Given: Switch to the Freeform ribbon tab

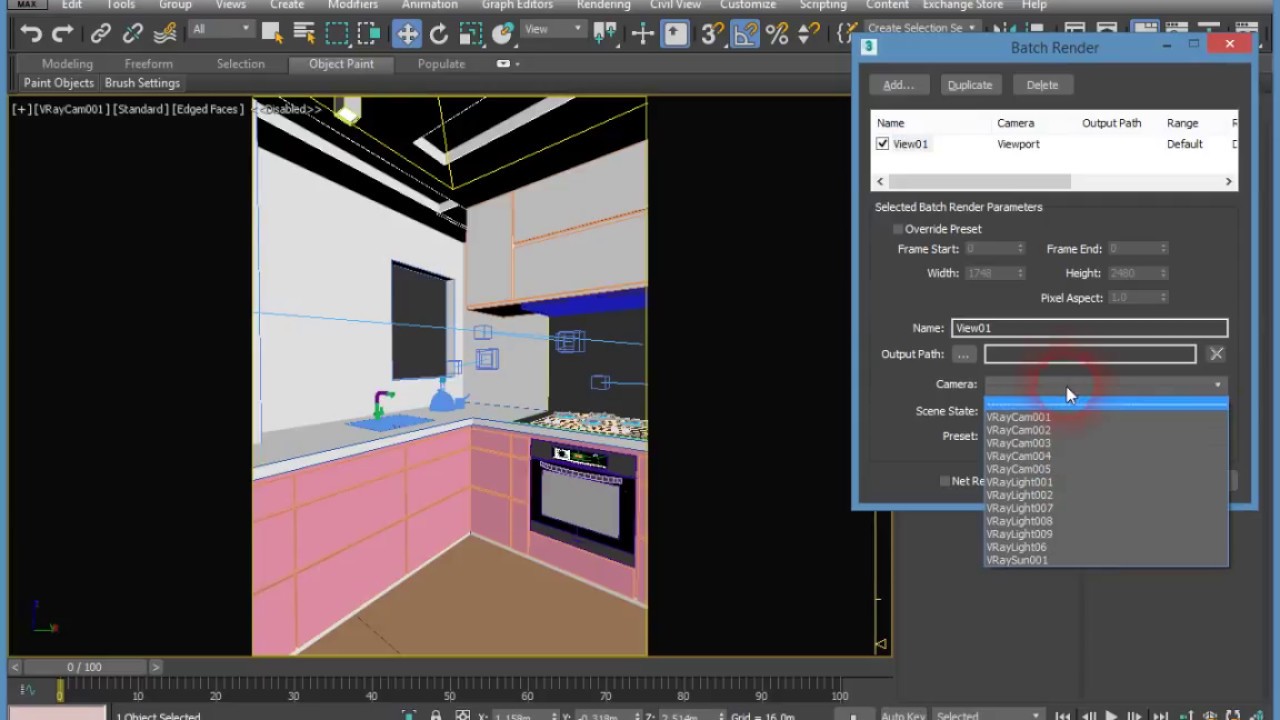Looking at the screenshot, I should coord(149,64).
